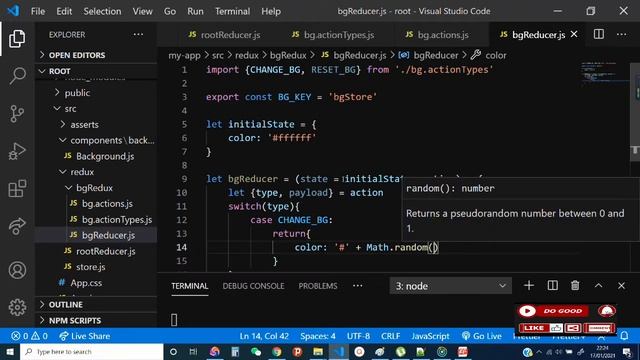Kill terminal with trash icon
This screenshot has width=640, height=360.
click(x=575, y=286)
